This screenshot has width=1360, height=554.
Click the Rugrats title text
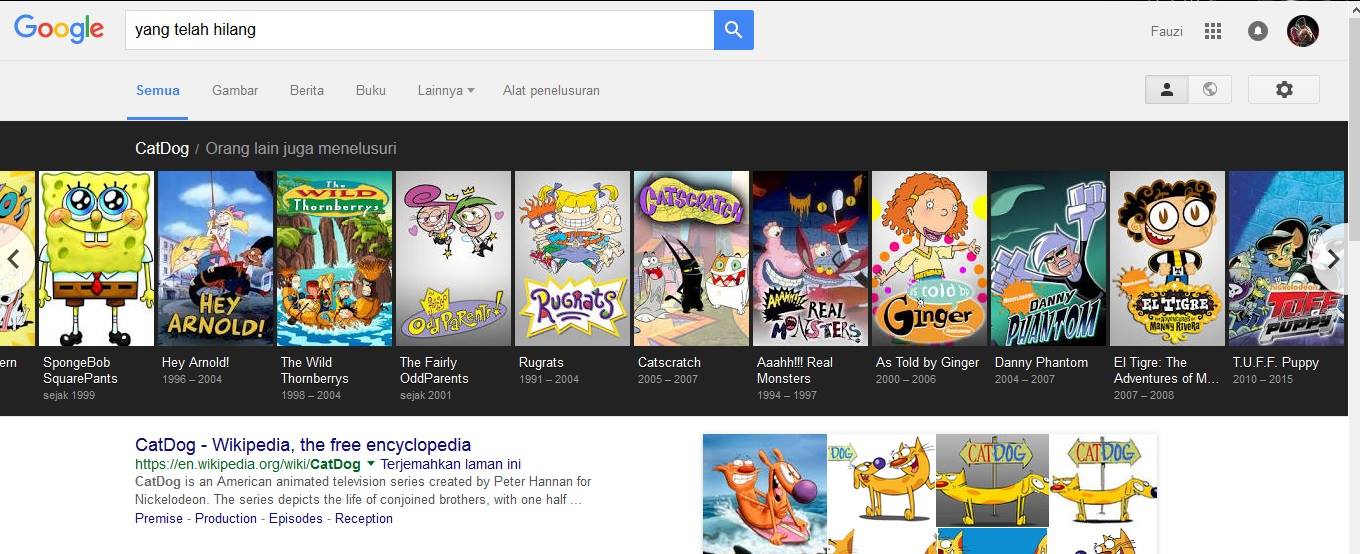pyautogui.click(x=541, y=362)
